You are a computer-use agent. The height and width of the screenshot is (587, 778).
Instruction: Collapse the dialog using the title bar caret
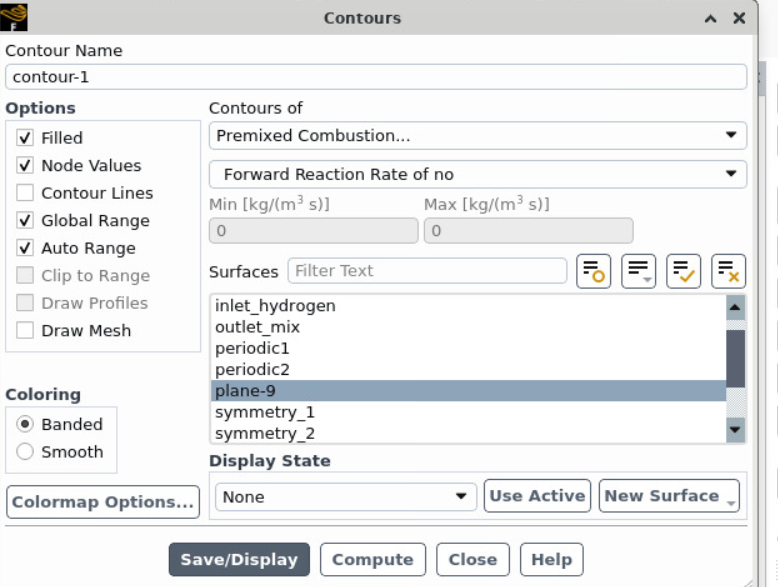(710, 18)
